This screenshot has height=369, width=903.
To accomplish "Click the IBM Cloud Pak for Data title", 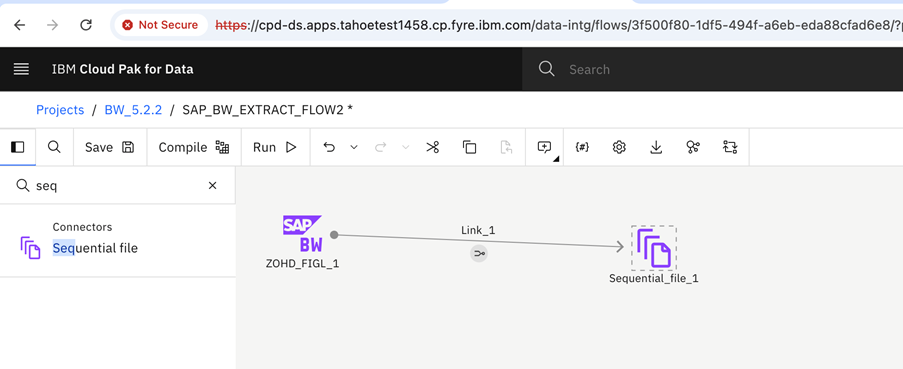I will pyautogui.click(x=123, y=70).
